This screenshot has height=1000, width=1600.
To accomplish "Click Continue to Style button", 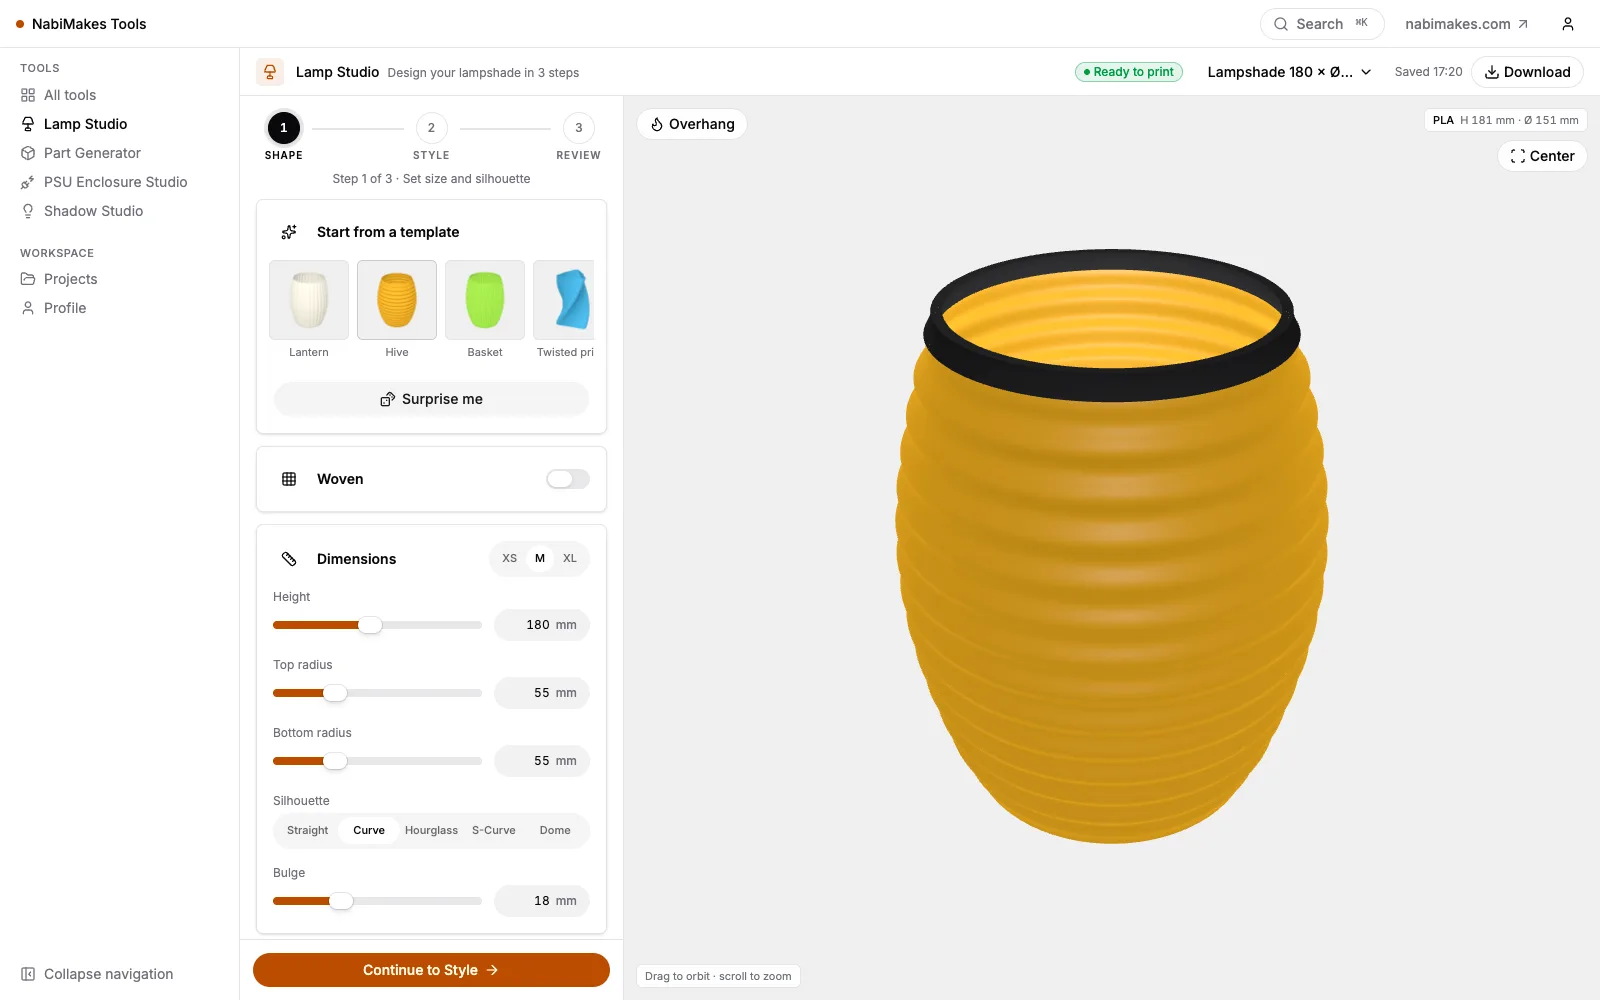I will (431, 970).
